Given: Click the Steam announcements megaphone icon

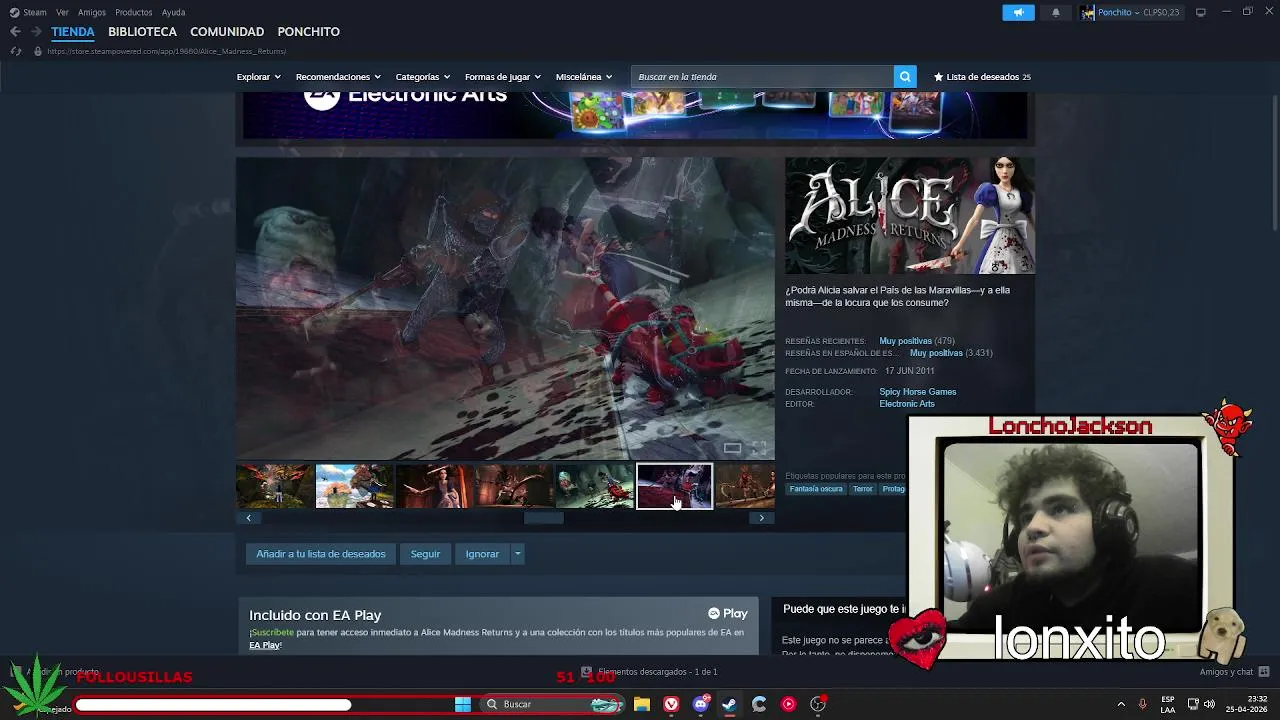Looking at the screenshot, I should coord(1018,12).
